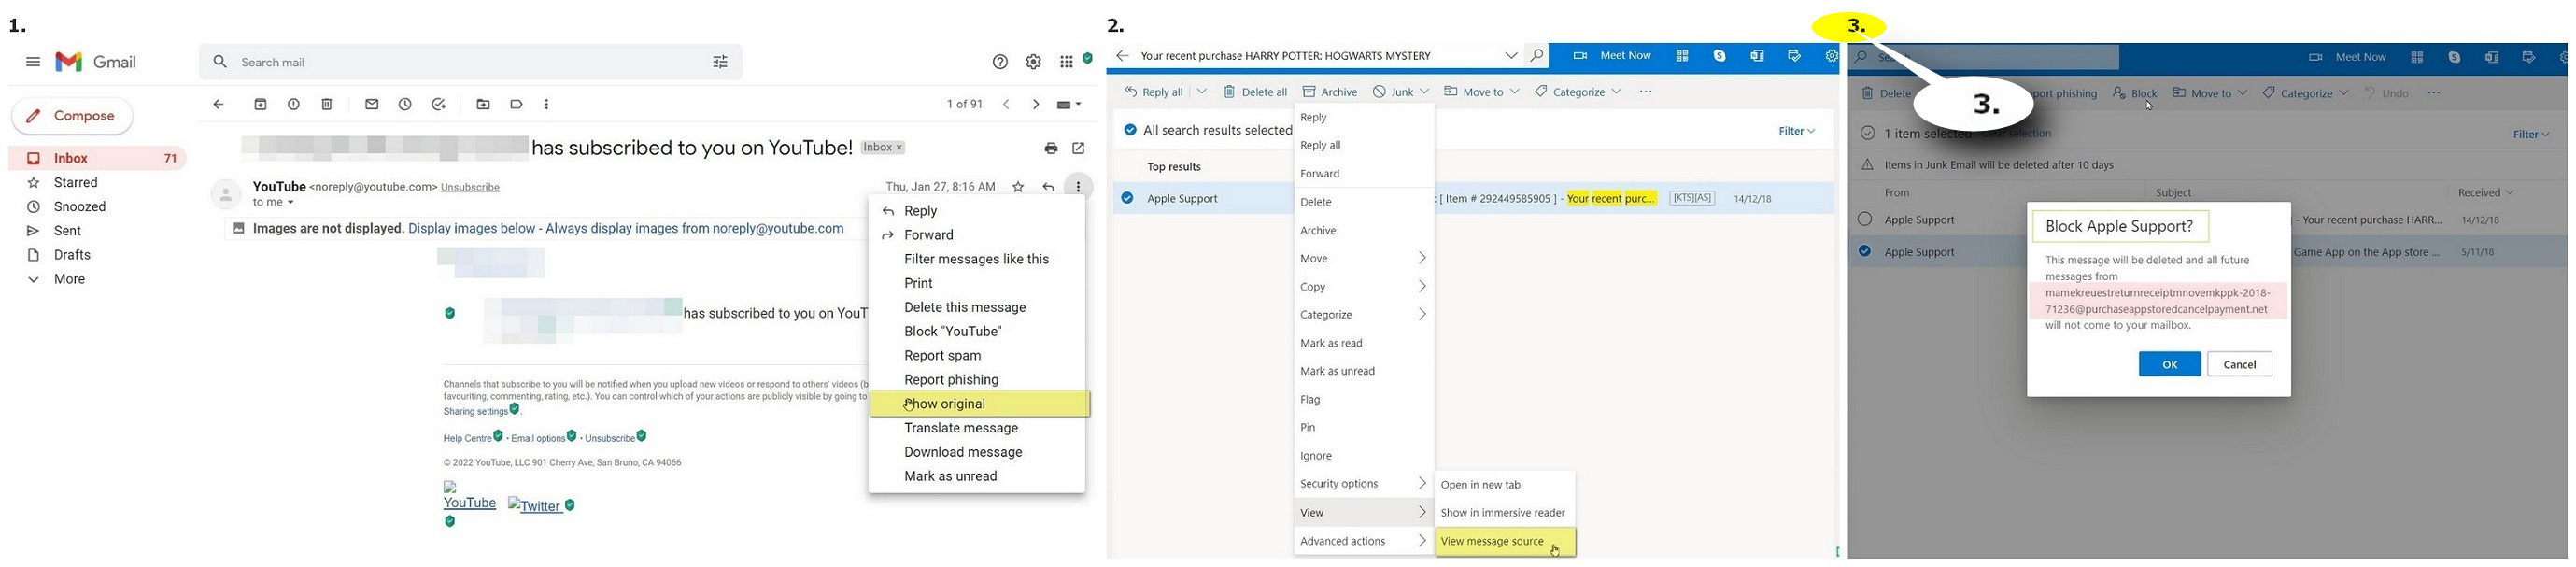
Task: Cancel the Block Apple Support dialog
Action: (2239, 364)
